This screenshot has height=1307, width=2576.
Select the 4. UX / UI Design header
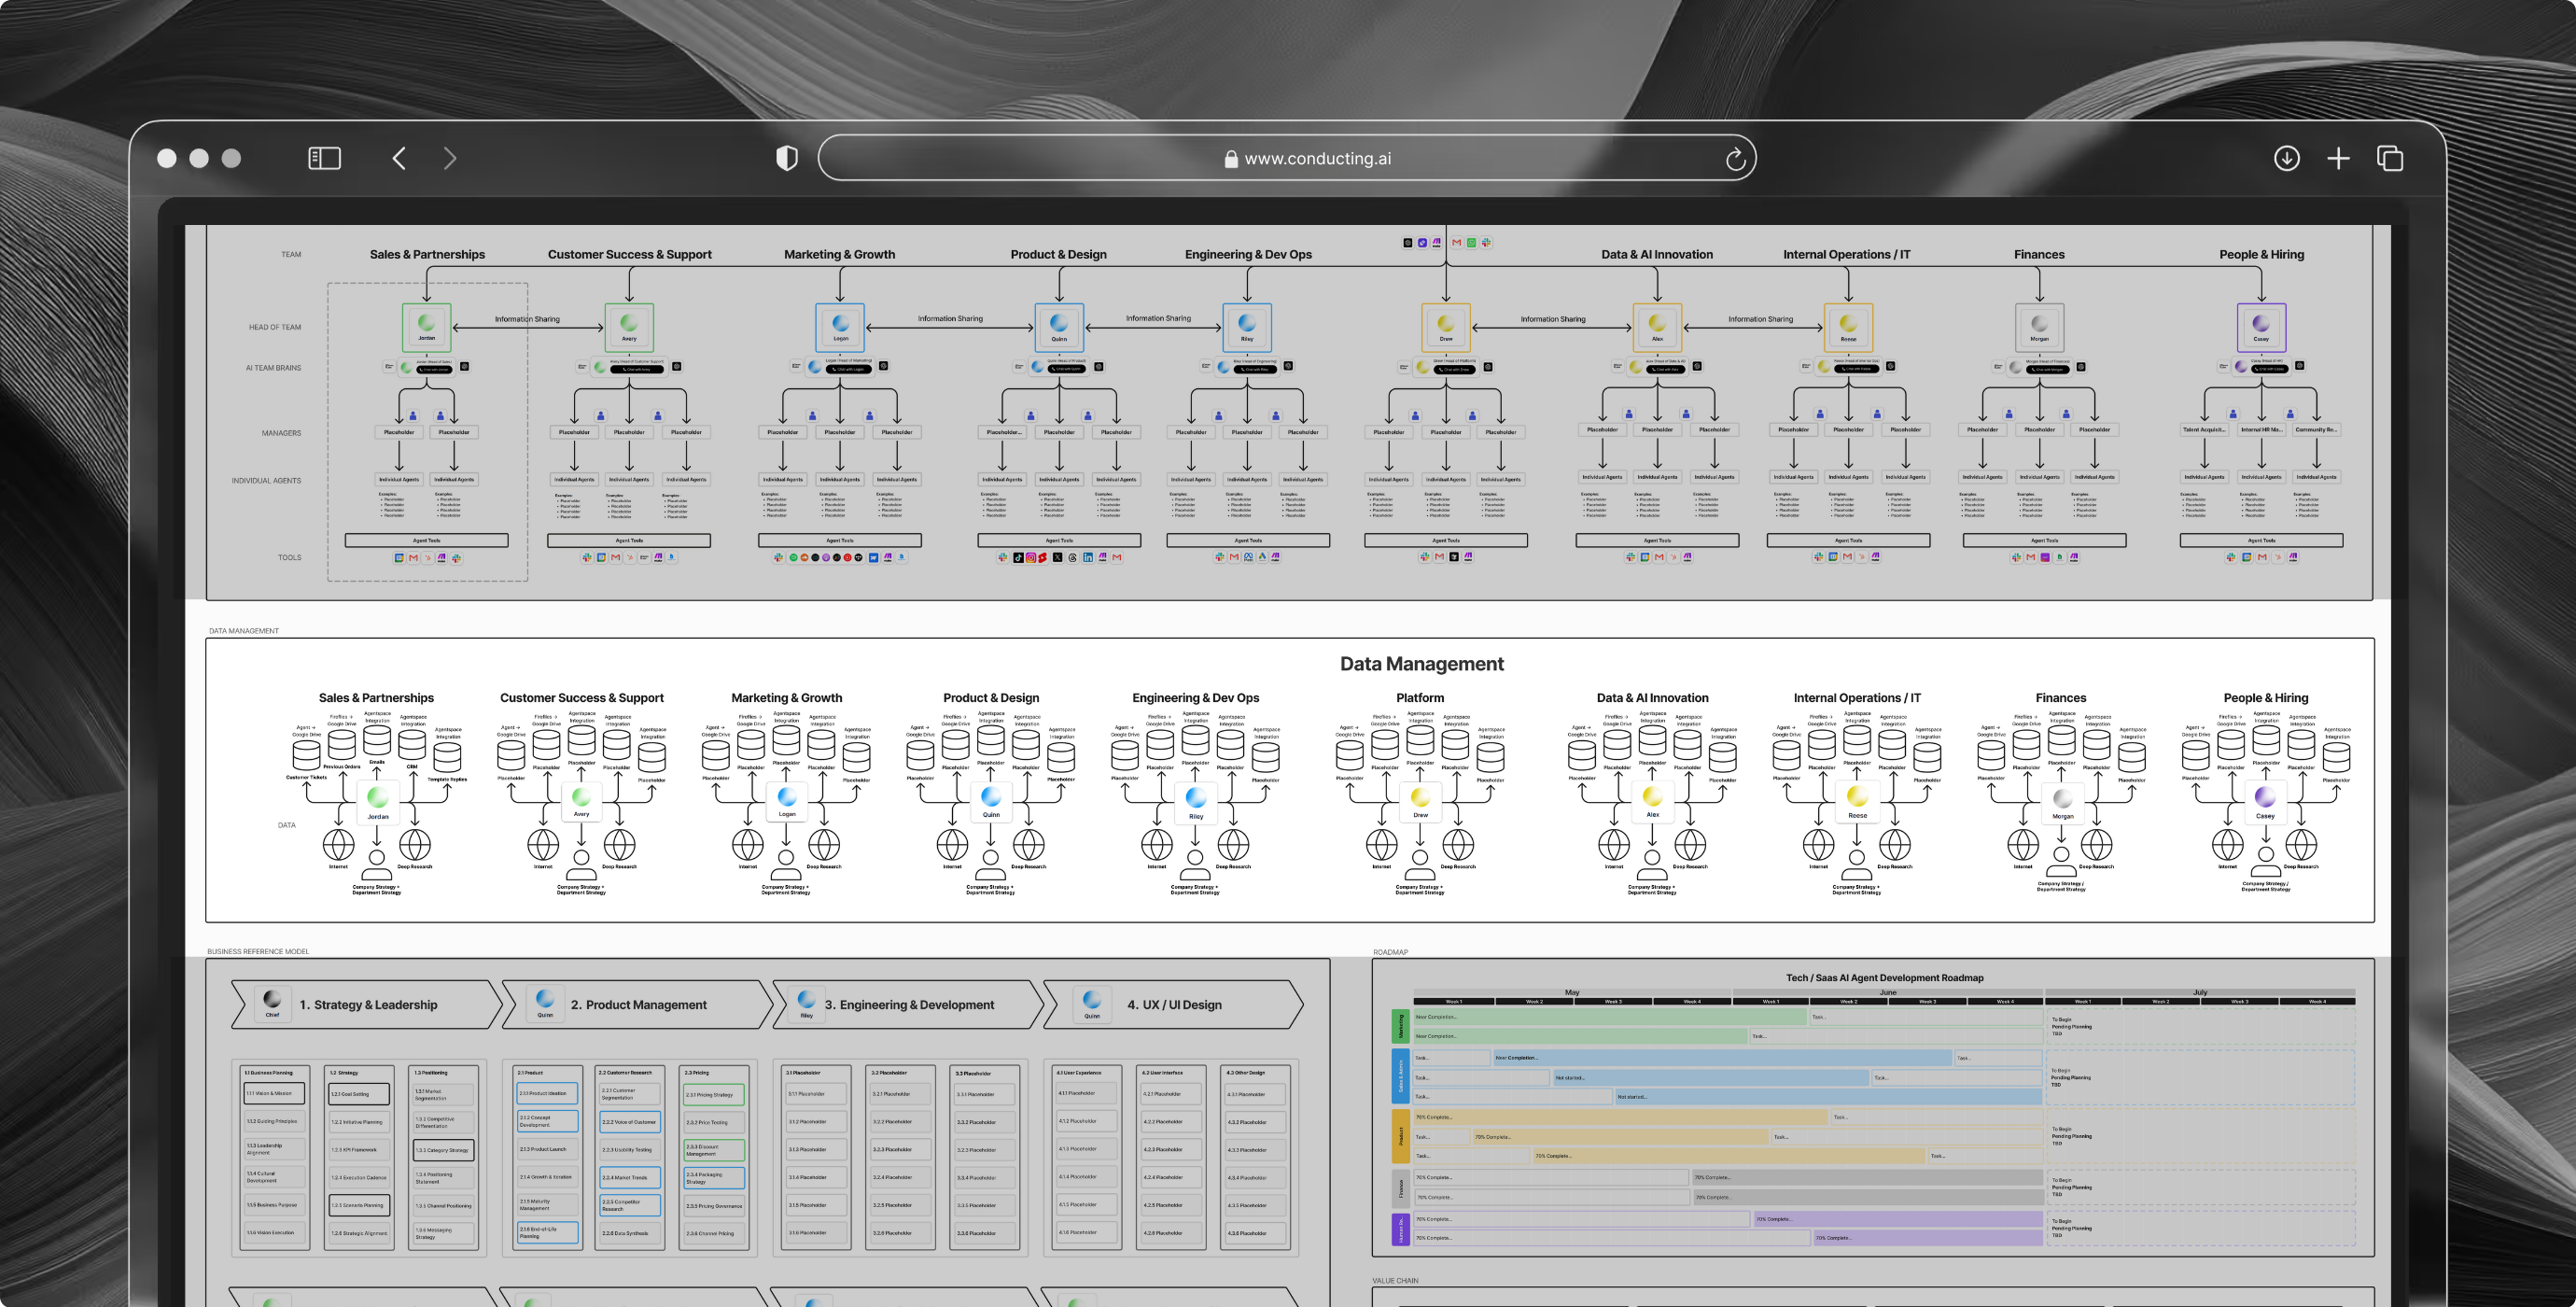coord(1174,1004)
